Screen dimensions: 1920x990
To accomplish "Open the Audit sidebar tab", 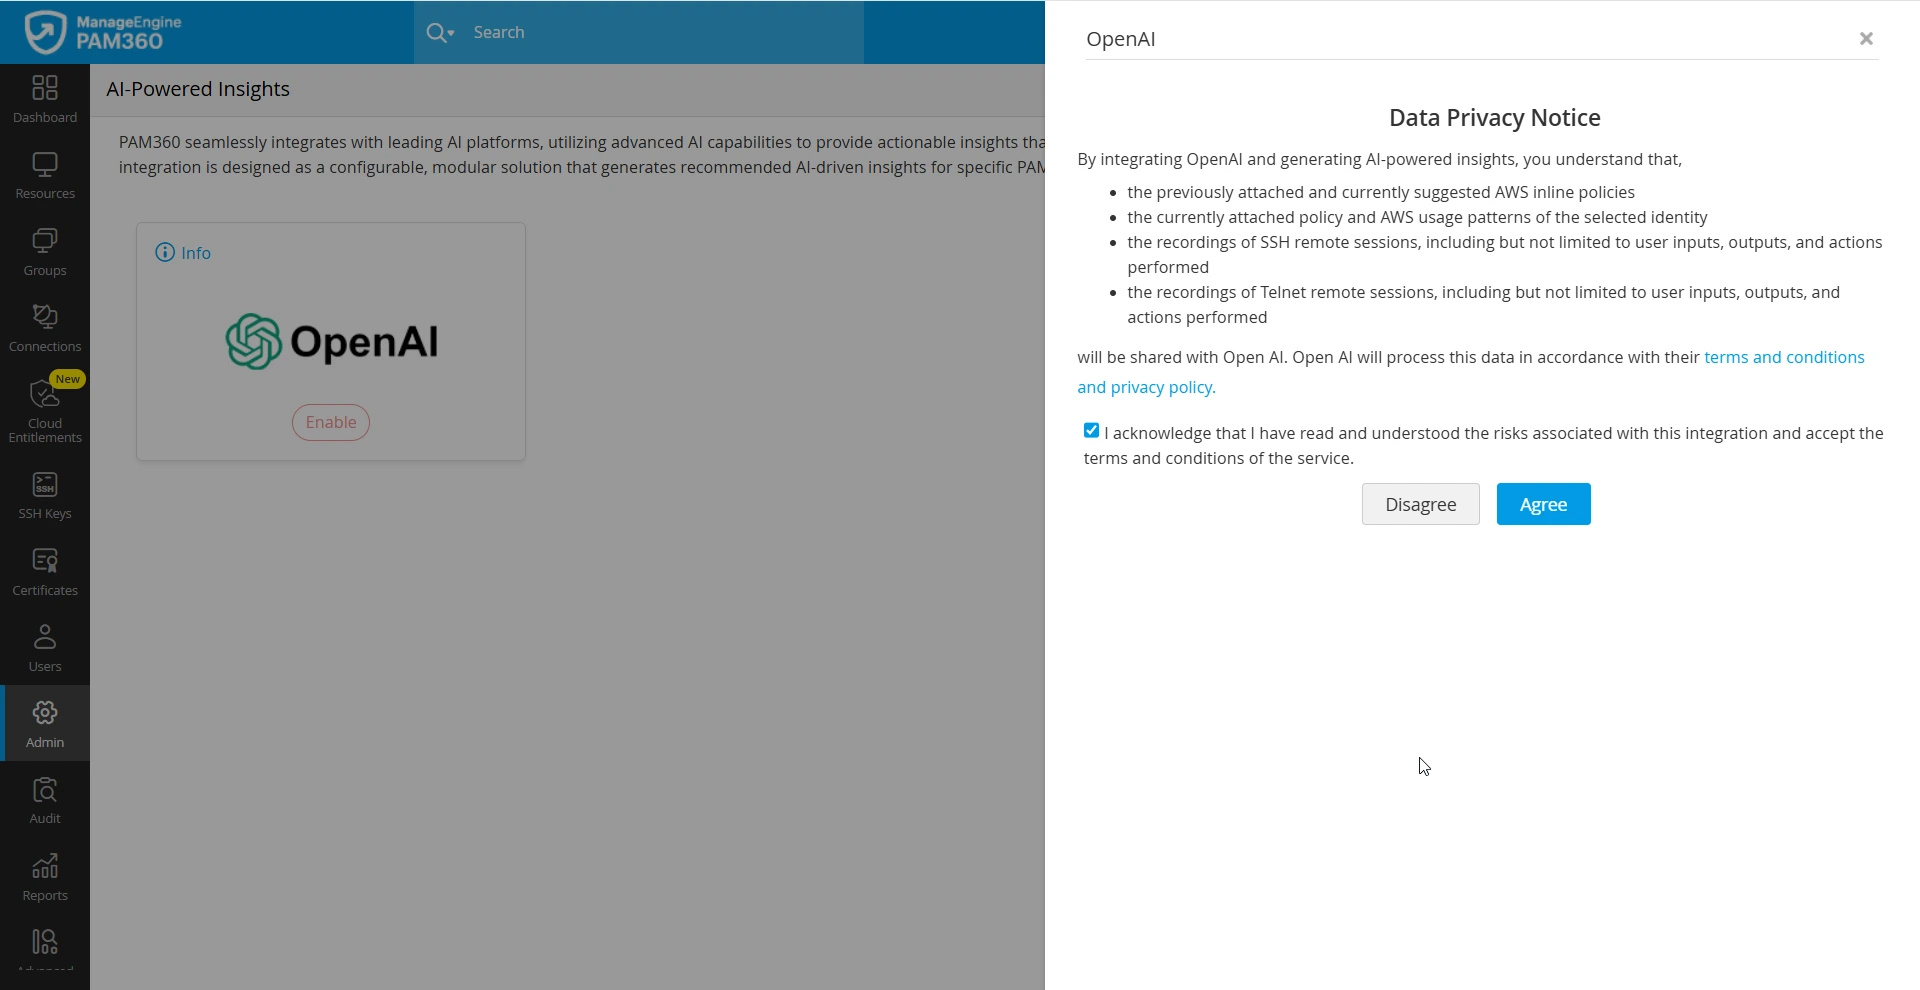I will coord(45,800).
